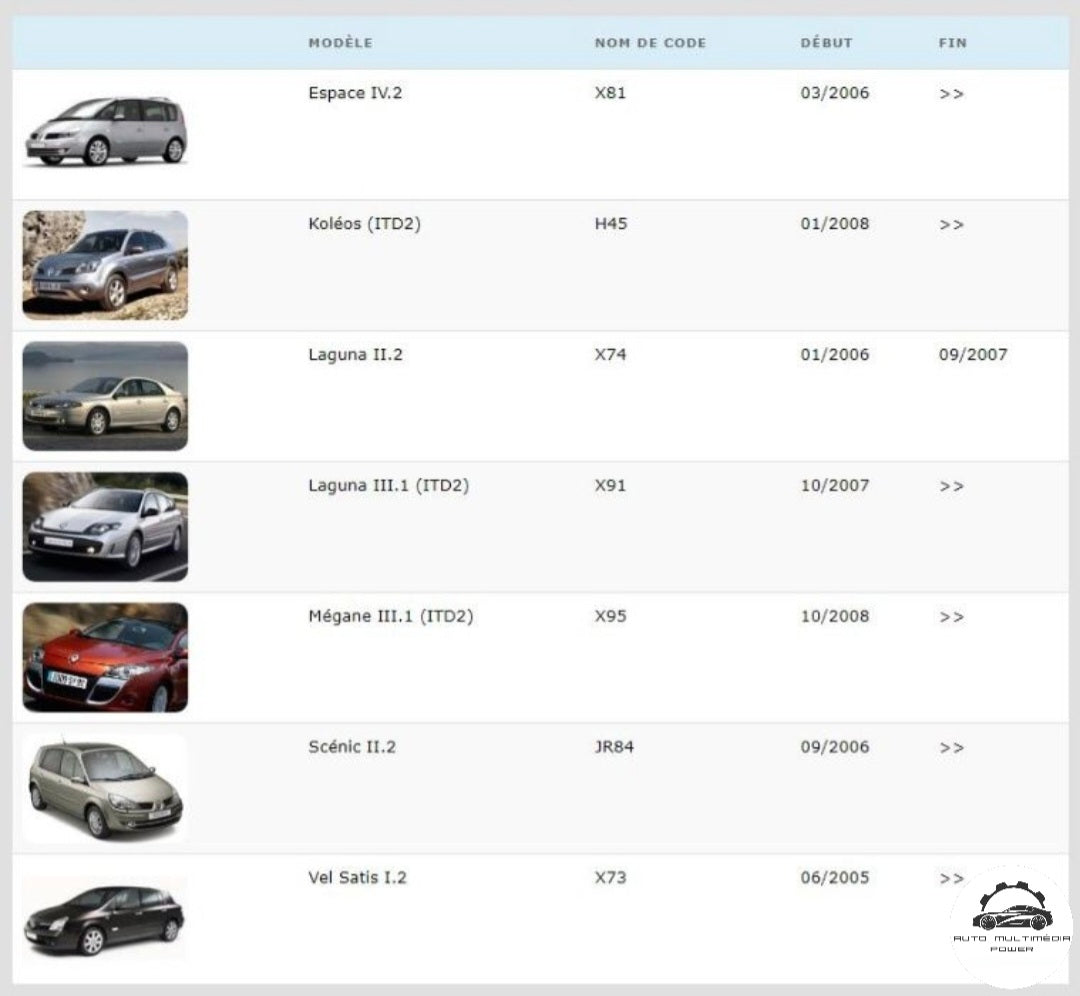Click the FIN column heading
The image size is (1080, 996).
click(x=951, y=42)
